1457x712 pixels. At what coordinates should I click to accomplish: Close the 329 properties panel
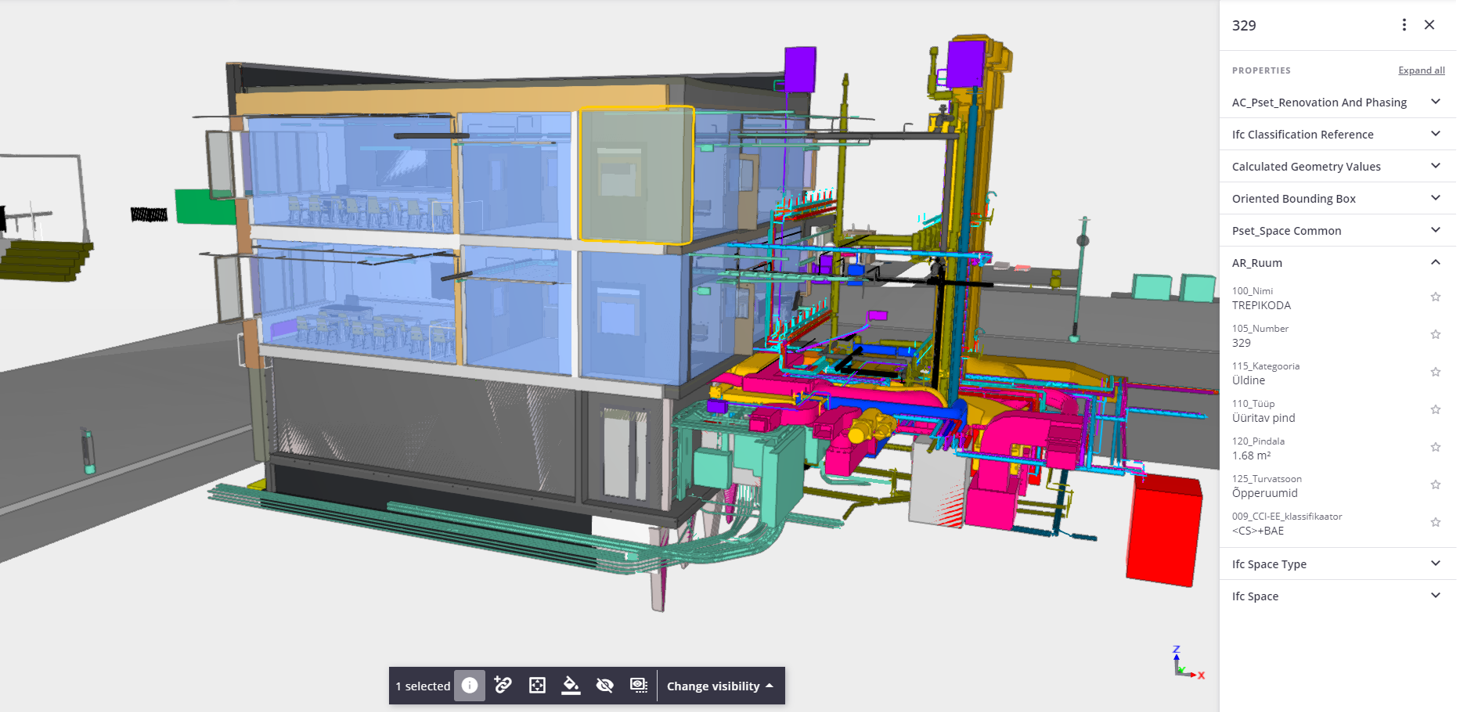[1429, 25]
